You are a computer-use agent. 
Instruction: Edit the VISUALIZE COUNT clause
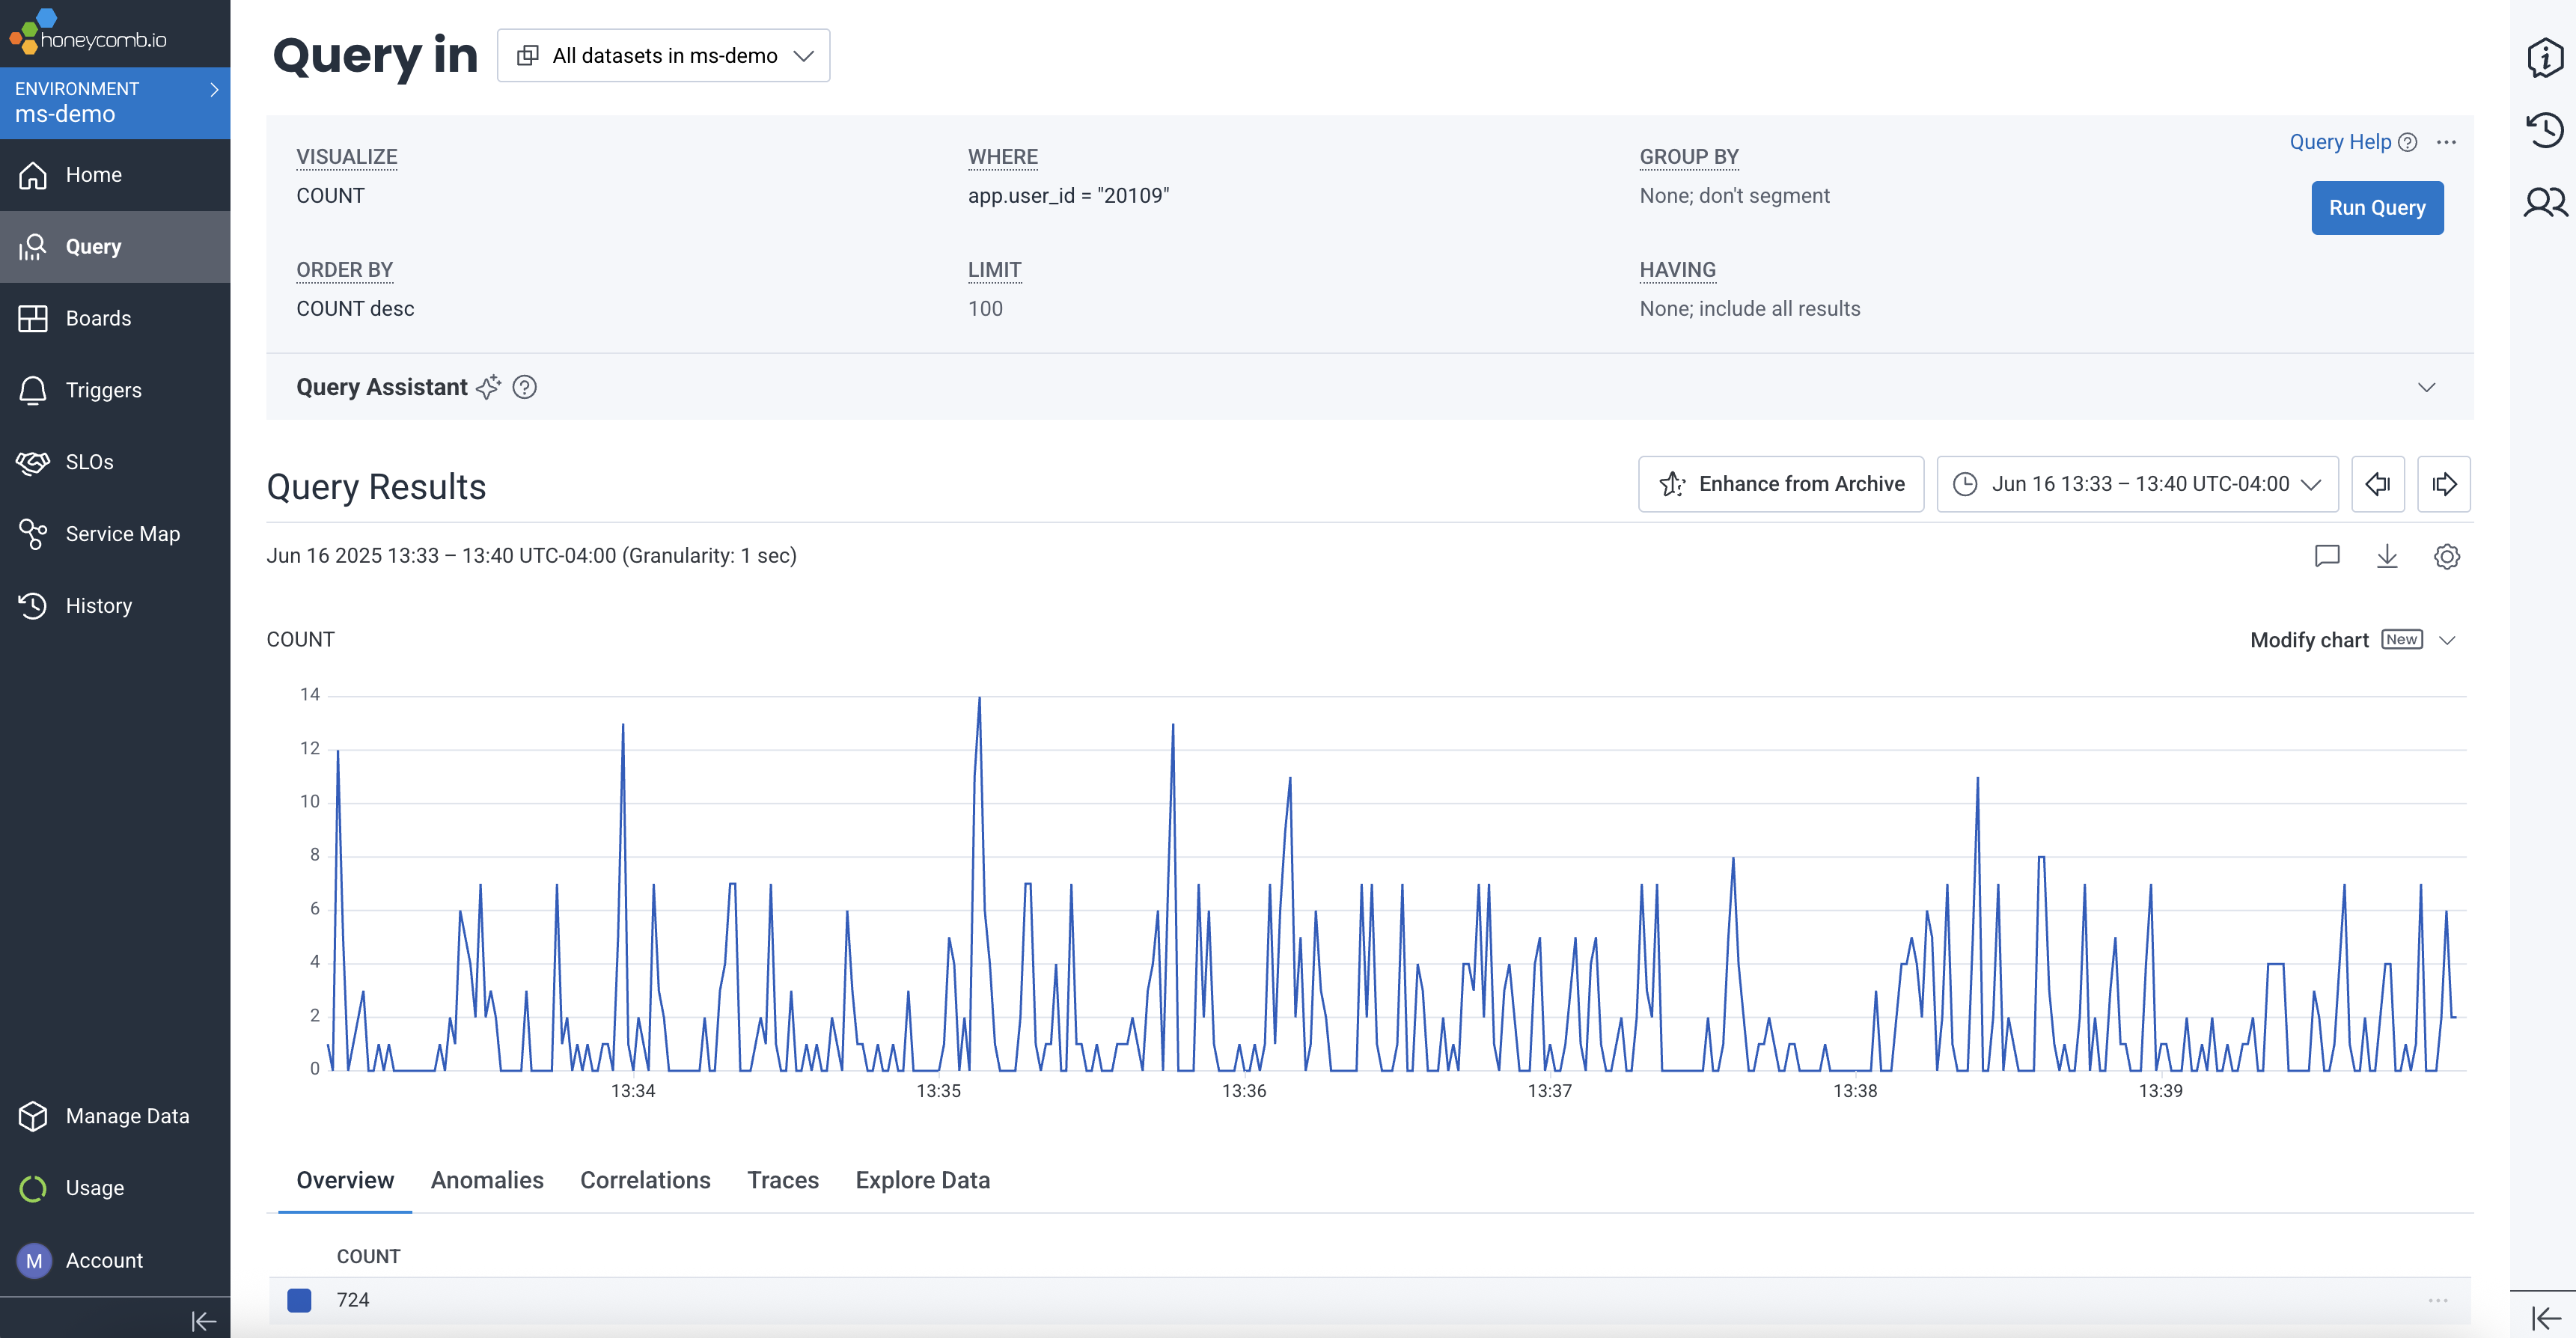pyautogui.click(x=331, y=196)
